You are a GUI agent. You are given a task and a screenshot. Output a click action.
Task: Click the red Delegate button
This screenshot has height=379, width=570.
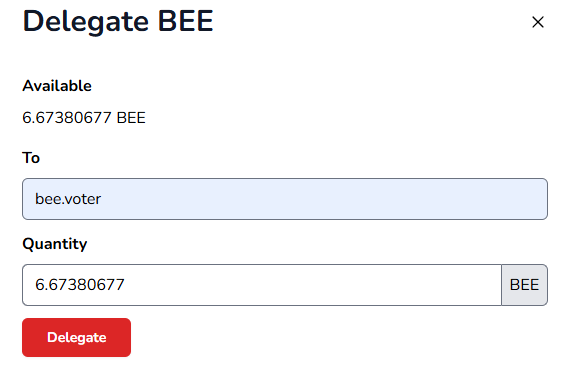tap(76, 337)
